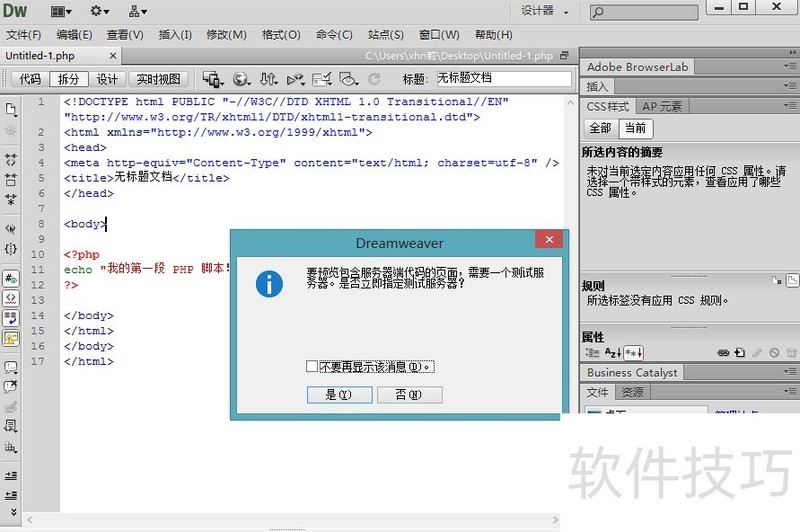The height and width of the screenshot is (532, 800).
Task: Select the All (全部) CSS mode button
Action: [x=601, y=128]
